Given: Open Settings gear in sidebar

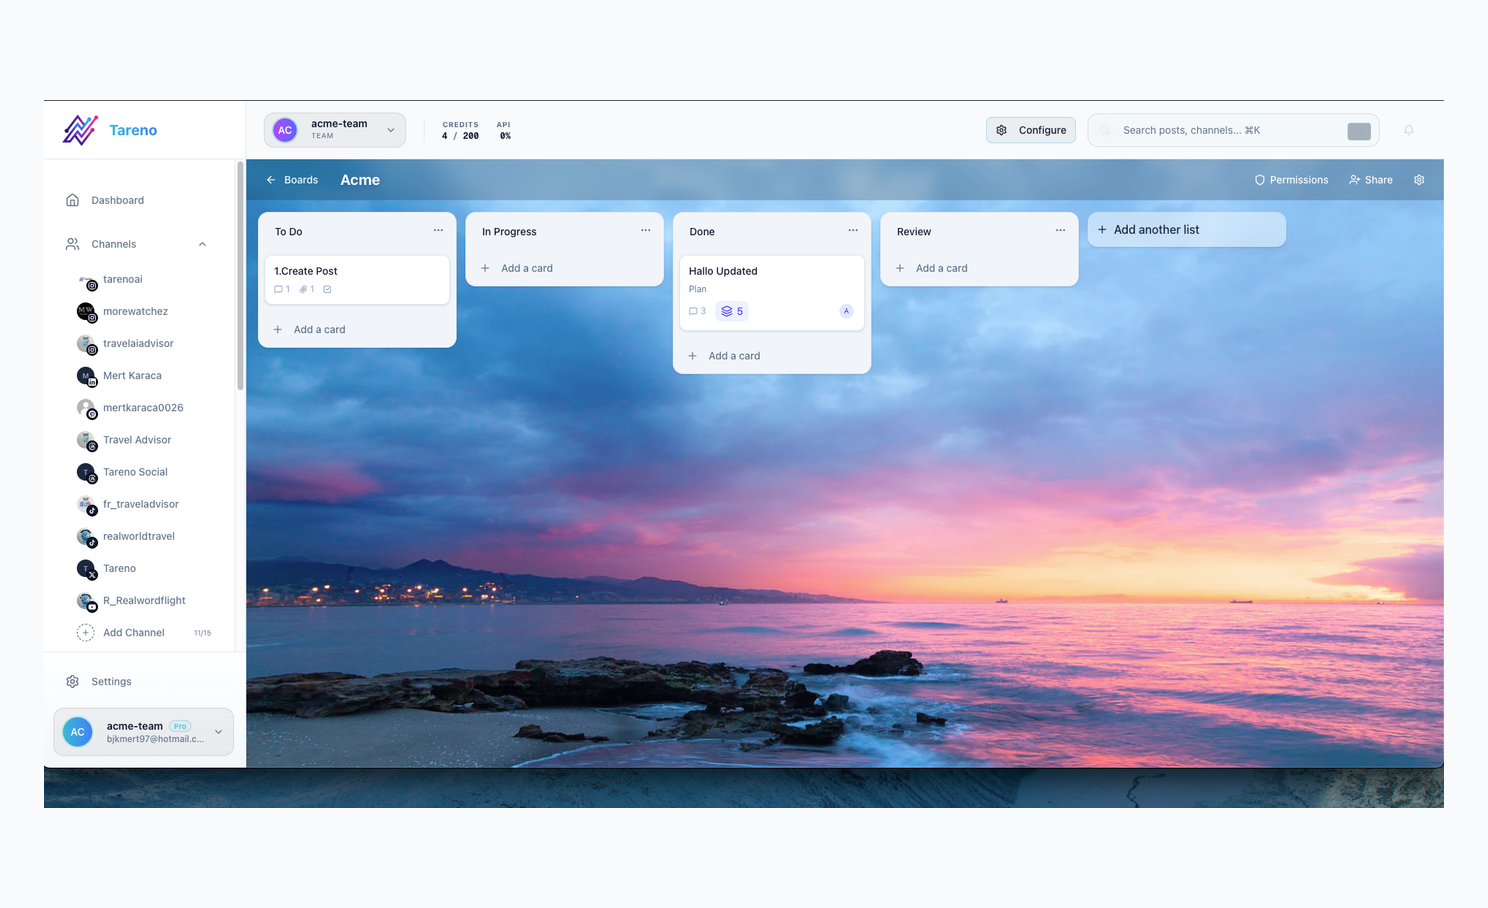Looking at the screenshot, I should point(72,682).
